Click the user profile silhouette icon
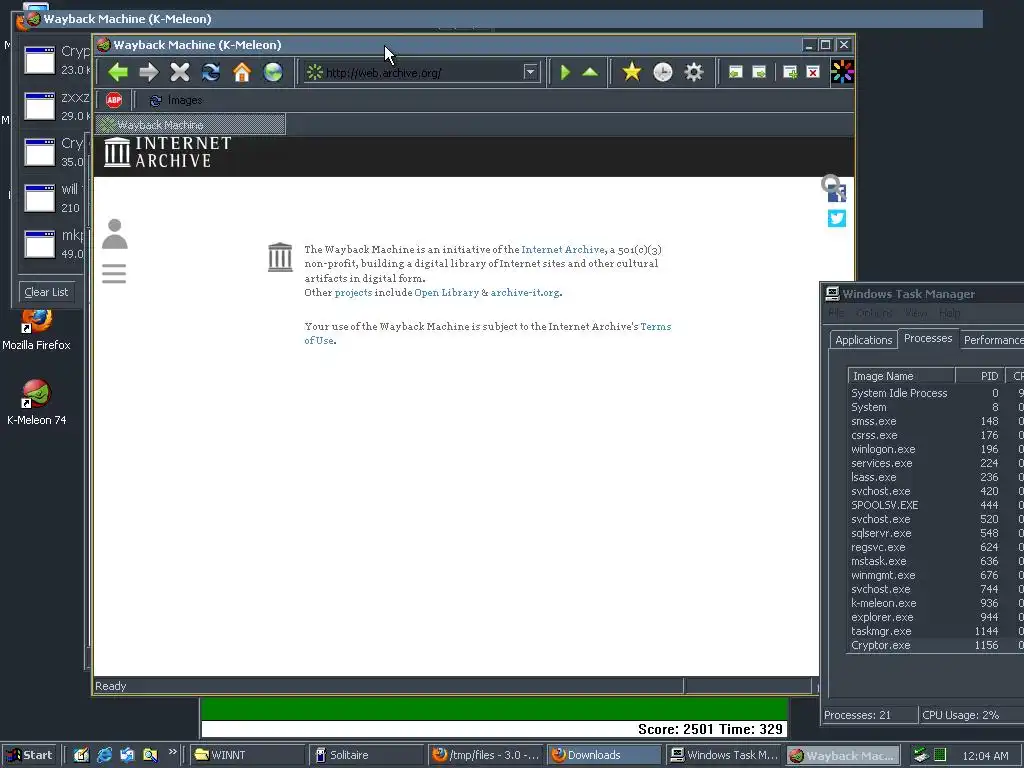The width and height of the screenshot is (1024, 768). click(x=114, y=234)
